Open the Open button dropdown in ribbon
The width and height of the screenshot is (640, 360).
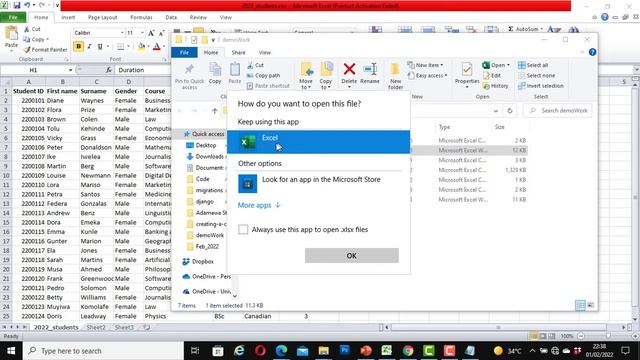click(x=508, y=65)
